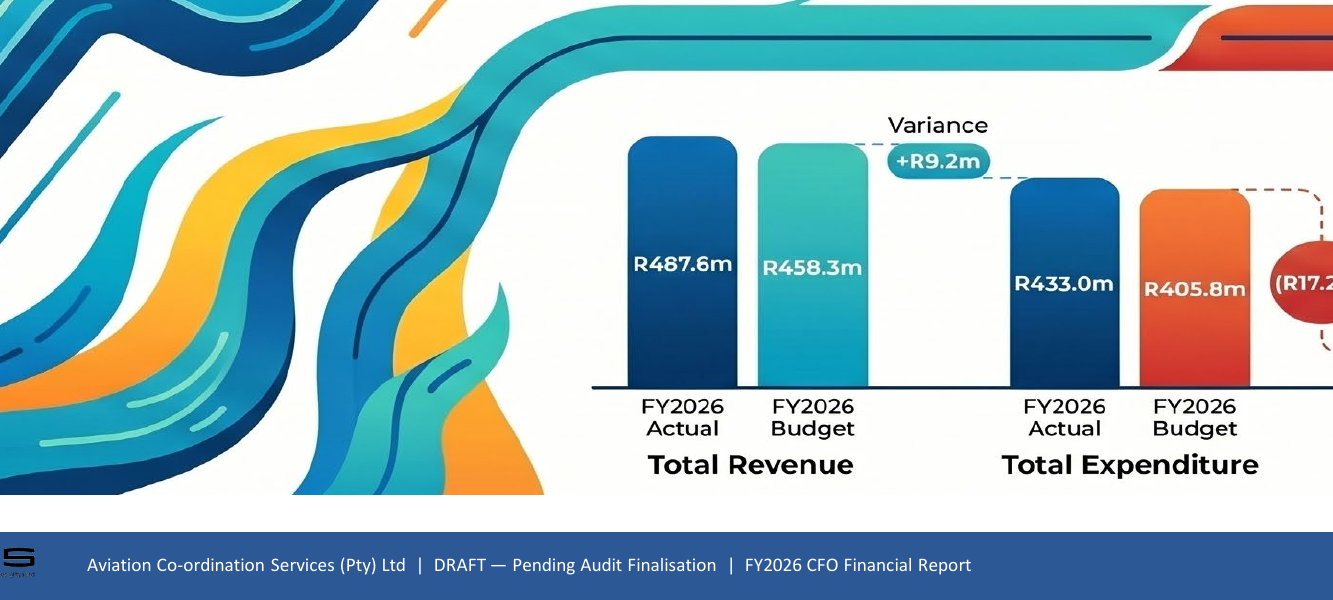
Task: Select "DRAFT — Pending Audit Finalisation" footer text
Action: coord(575,565)
